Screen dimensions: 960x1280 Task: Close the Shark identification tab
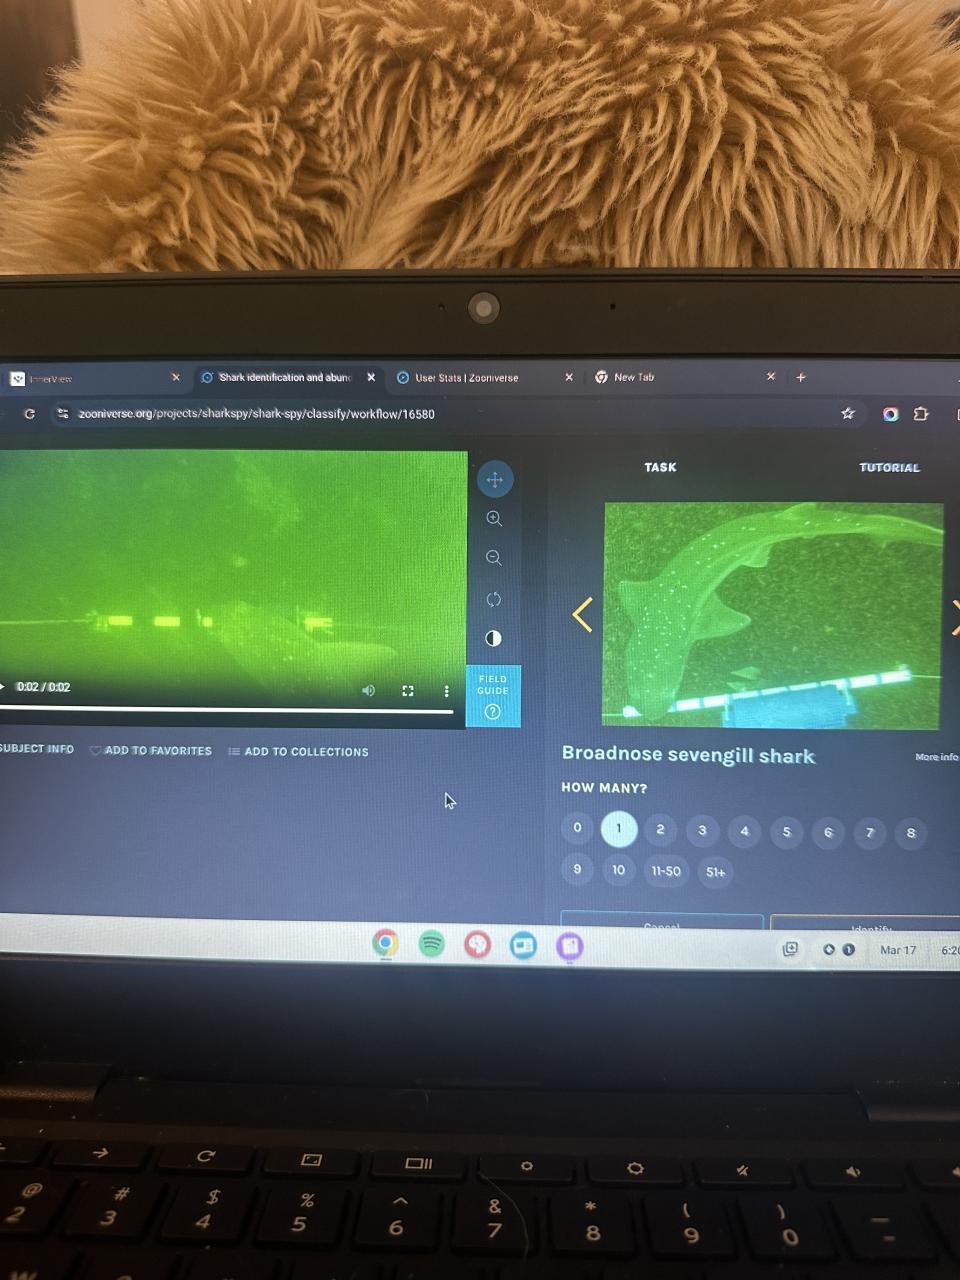(371, 377)
